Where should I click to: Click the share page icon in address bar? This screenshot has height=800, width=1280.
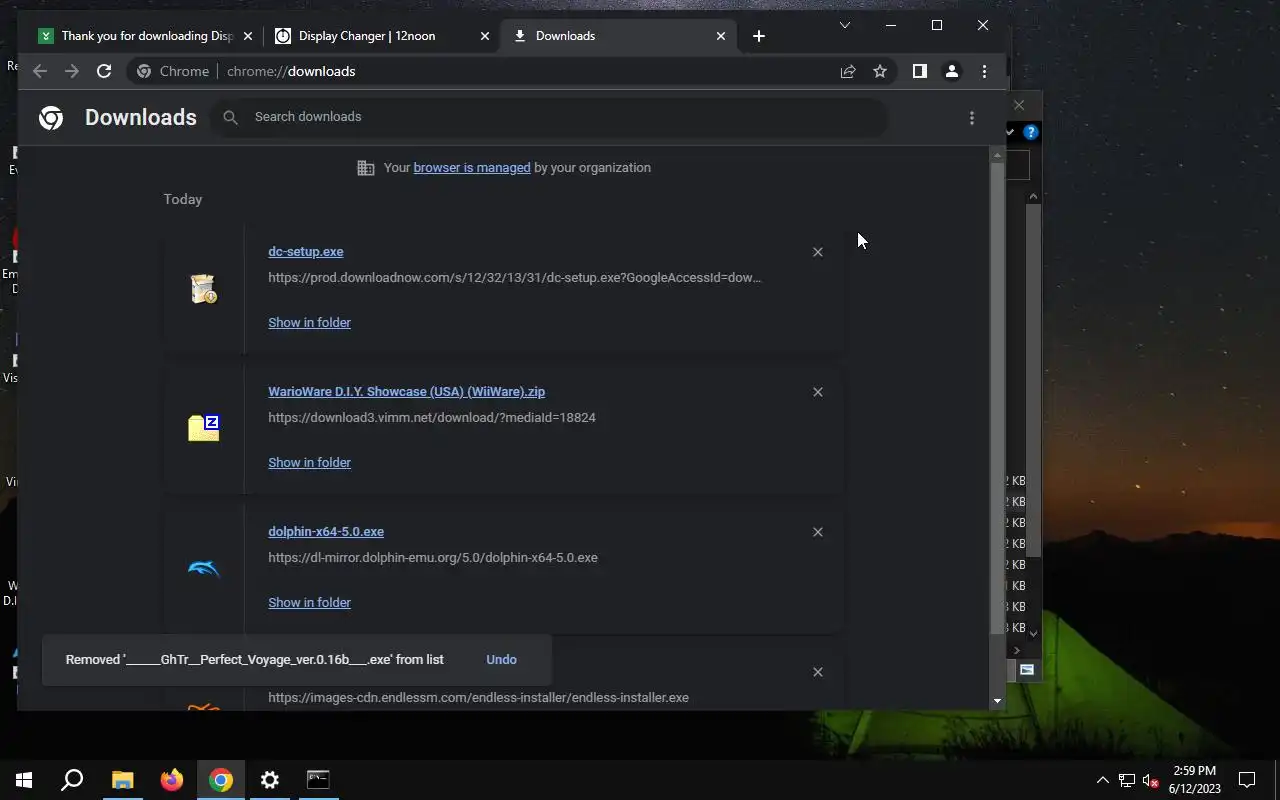tap(848, 71)
